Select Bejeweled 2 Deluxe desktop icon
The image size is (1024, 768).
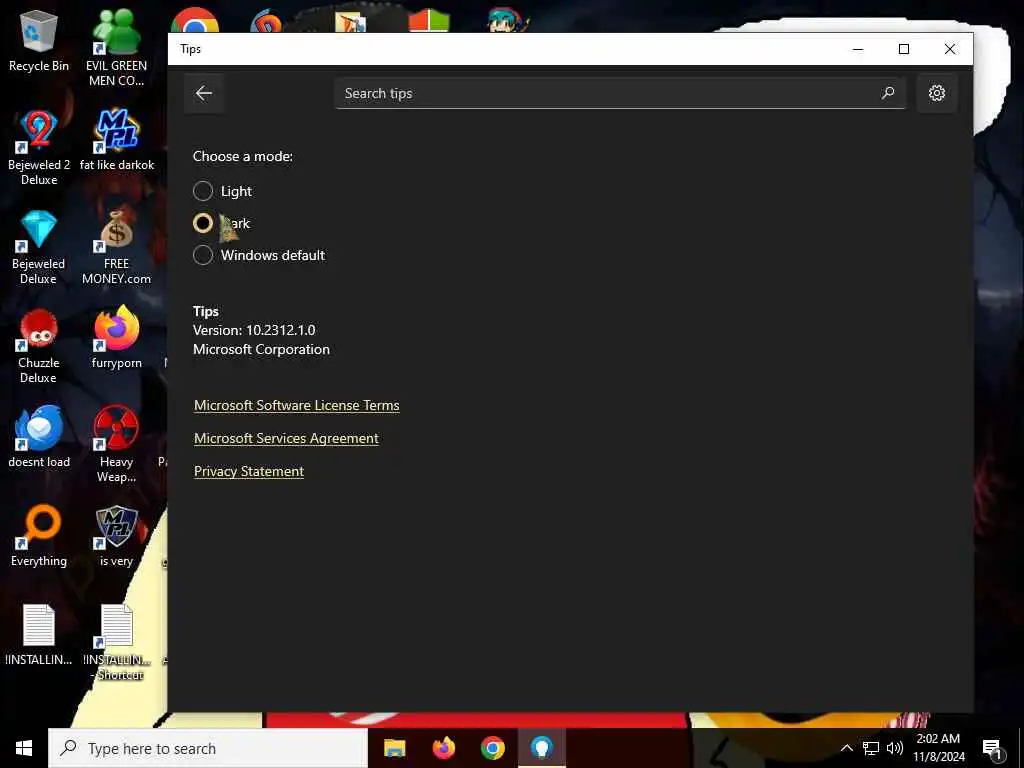point(39,148)
